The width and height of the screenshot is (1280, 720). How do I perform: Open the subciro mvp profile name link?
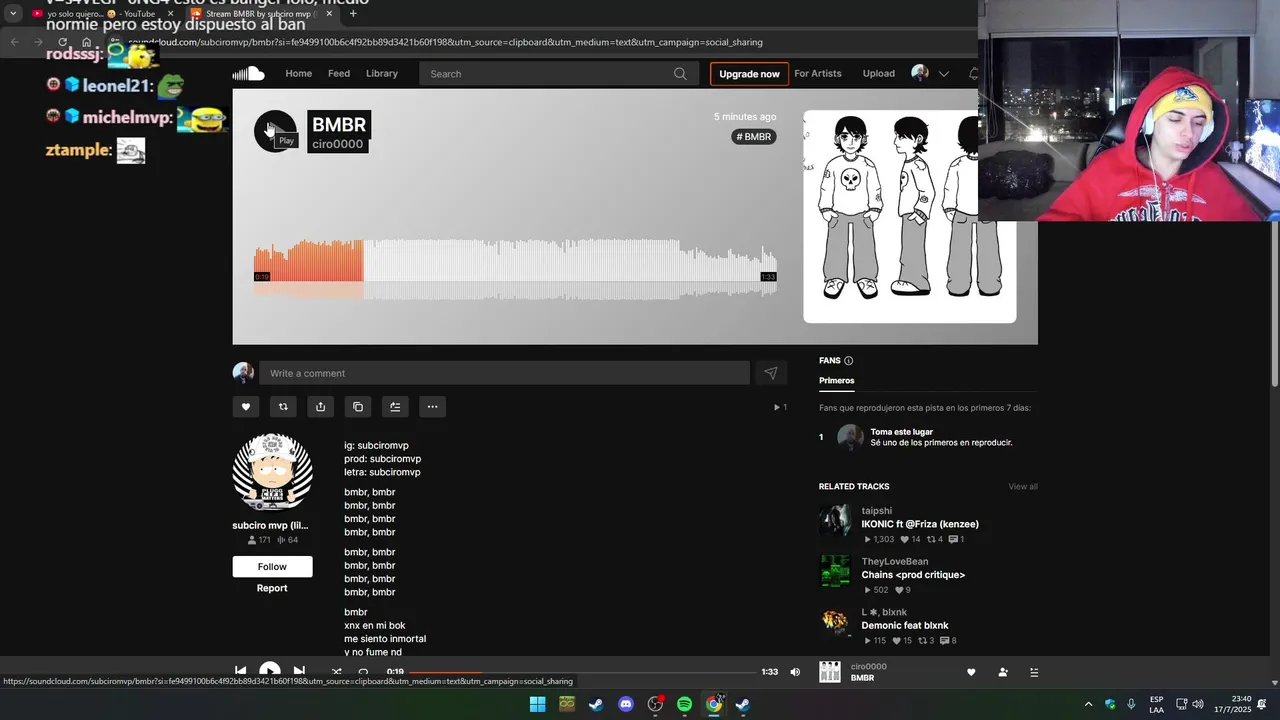click(x=272, y=525)
